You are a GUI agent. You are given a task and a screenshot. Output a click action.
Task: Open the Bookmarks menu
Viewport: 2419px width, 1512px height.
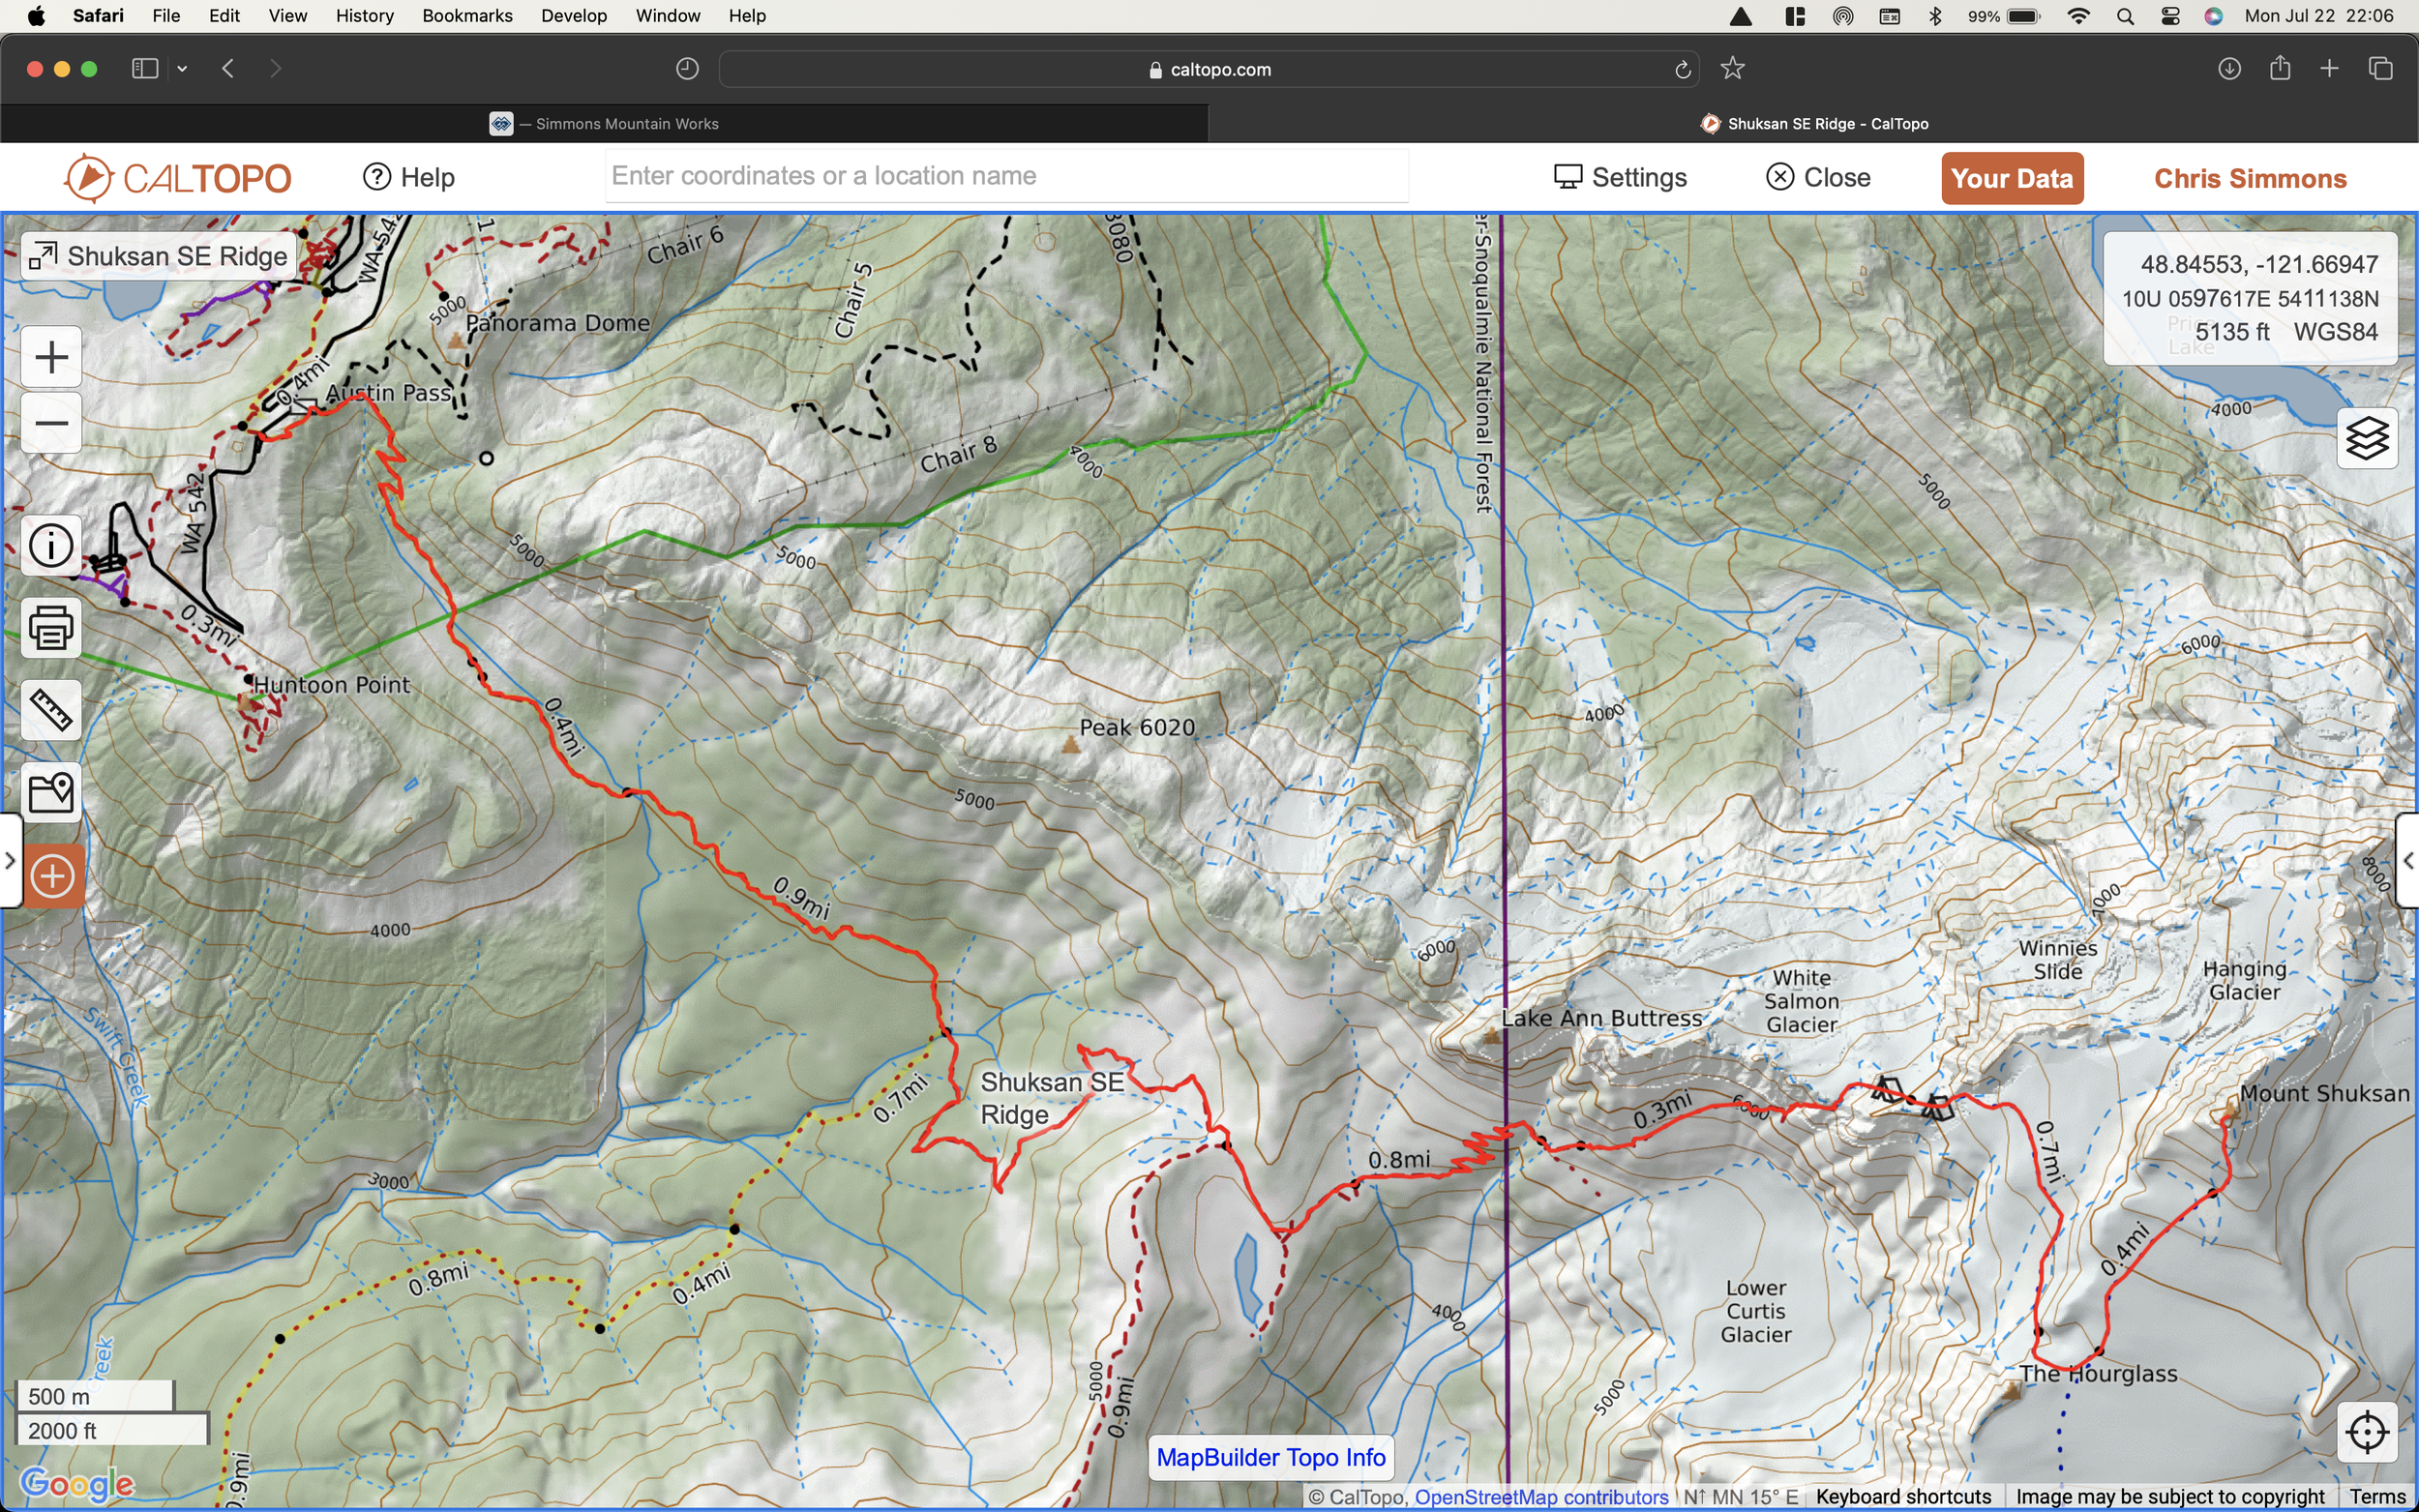point(467,16)
